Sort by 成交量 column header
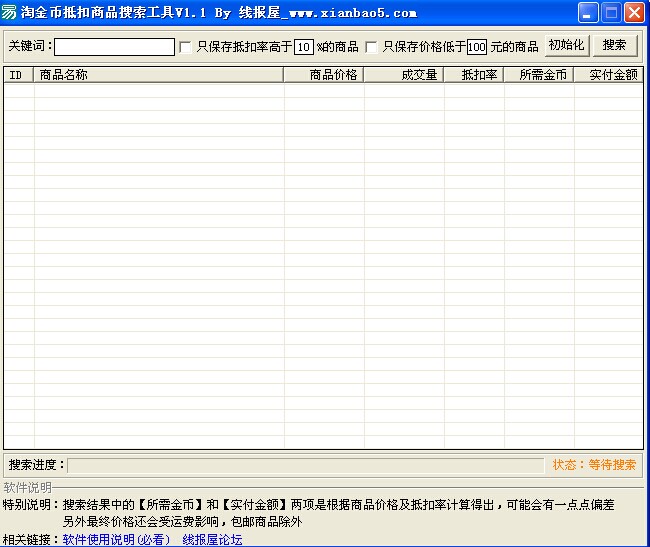This screenshot has height=547, width=650. (404, 75)
